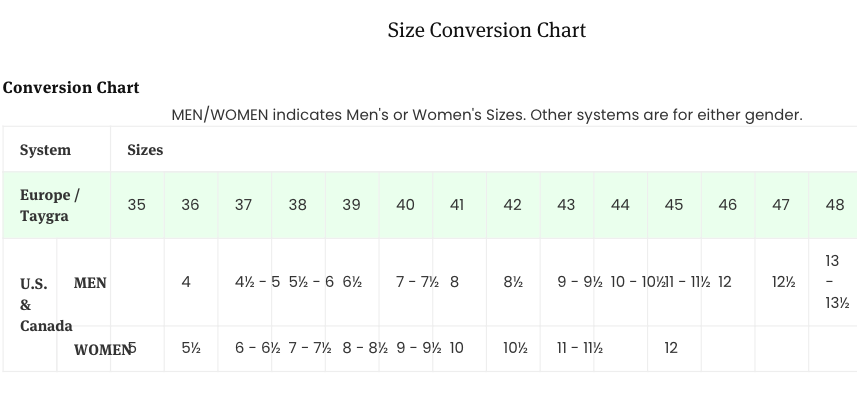857x407 pixels.
Task: Select men's size 4 cell
Action: pyautogui.click(x=186, y=282)
